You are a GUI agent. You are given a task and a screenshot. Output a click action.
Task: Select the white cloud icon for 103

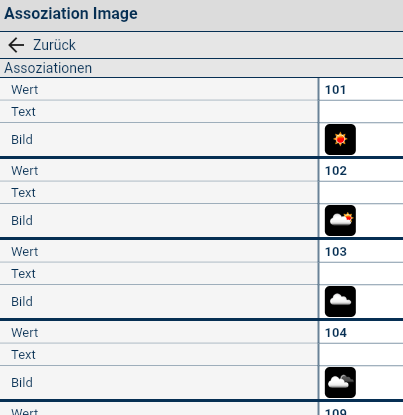point(340,301)
